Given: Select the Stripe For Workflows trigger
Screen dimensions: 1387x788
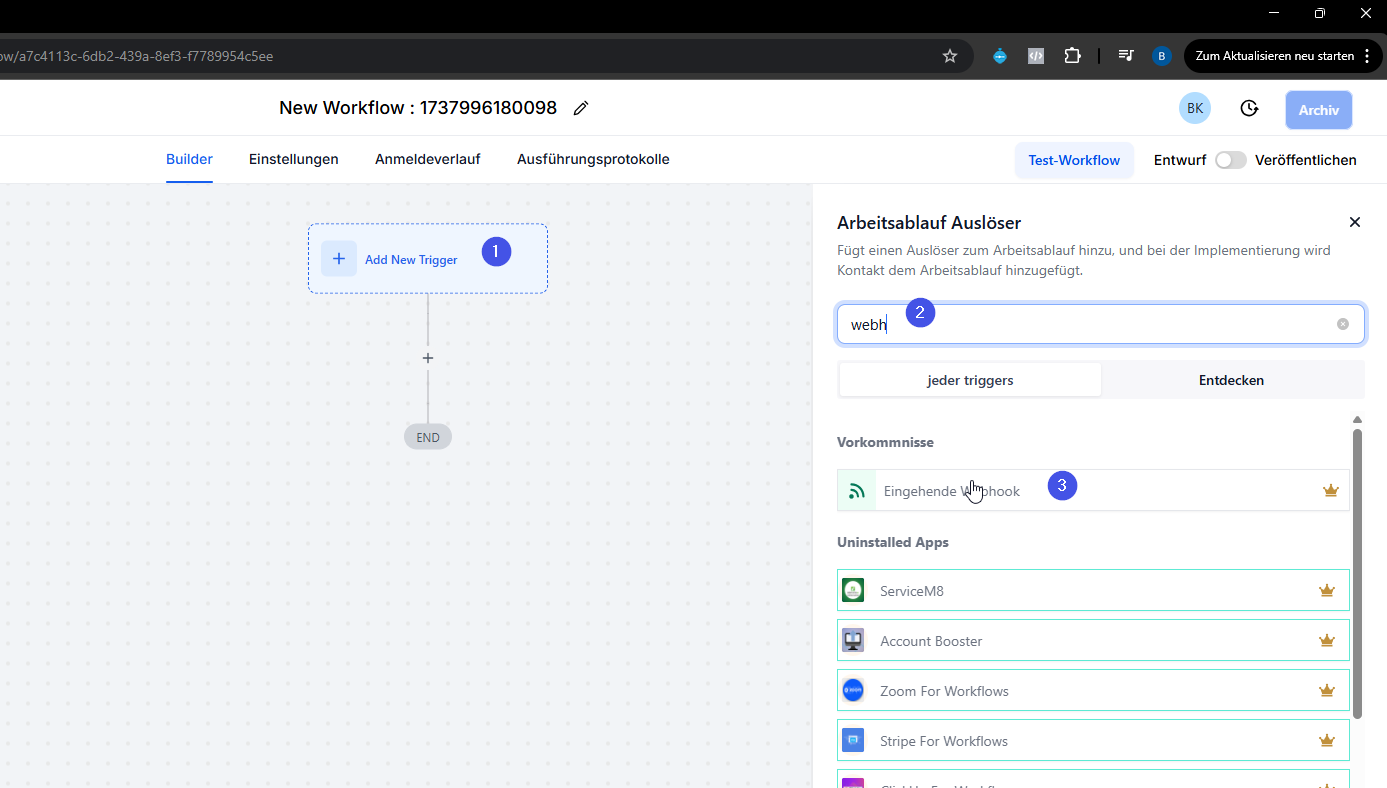Looking at the screenshot, I should point(1093,740).
